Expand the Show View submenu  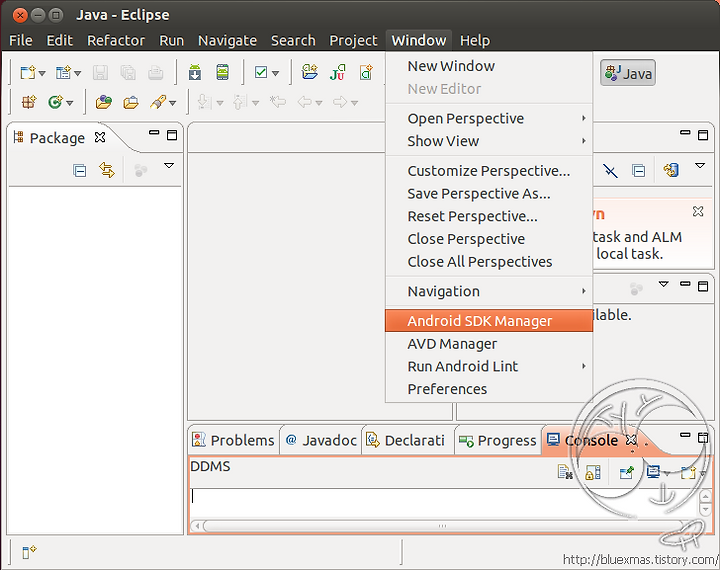pos(489,141)
